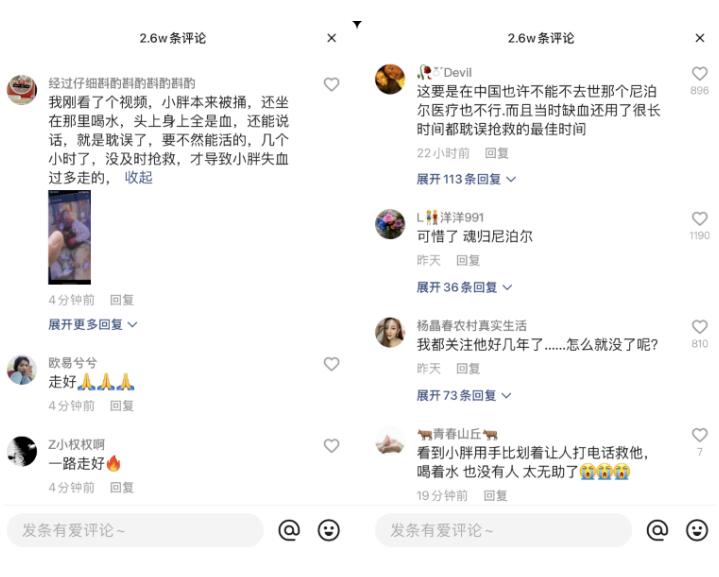Like the 可惜了 魂归尼泊尔 comment
The image size is (719, 577).
pyautogui.click(x=699, y=218)
